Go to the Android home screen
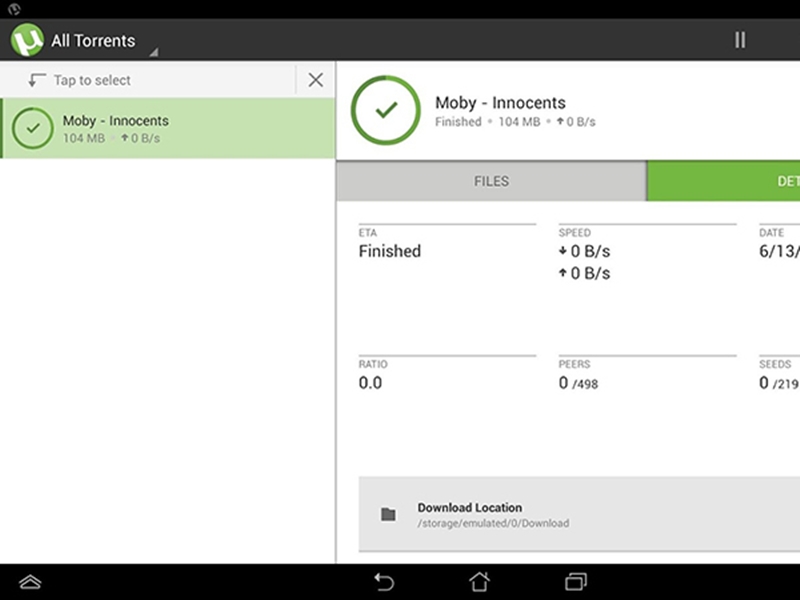Image resolution: width=800 pixels, height=600 pixels. pyautogui.click(x=480, y=581)
